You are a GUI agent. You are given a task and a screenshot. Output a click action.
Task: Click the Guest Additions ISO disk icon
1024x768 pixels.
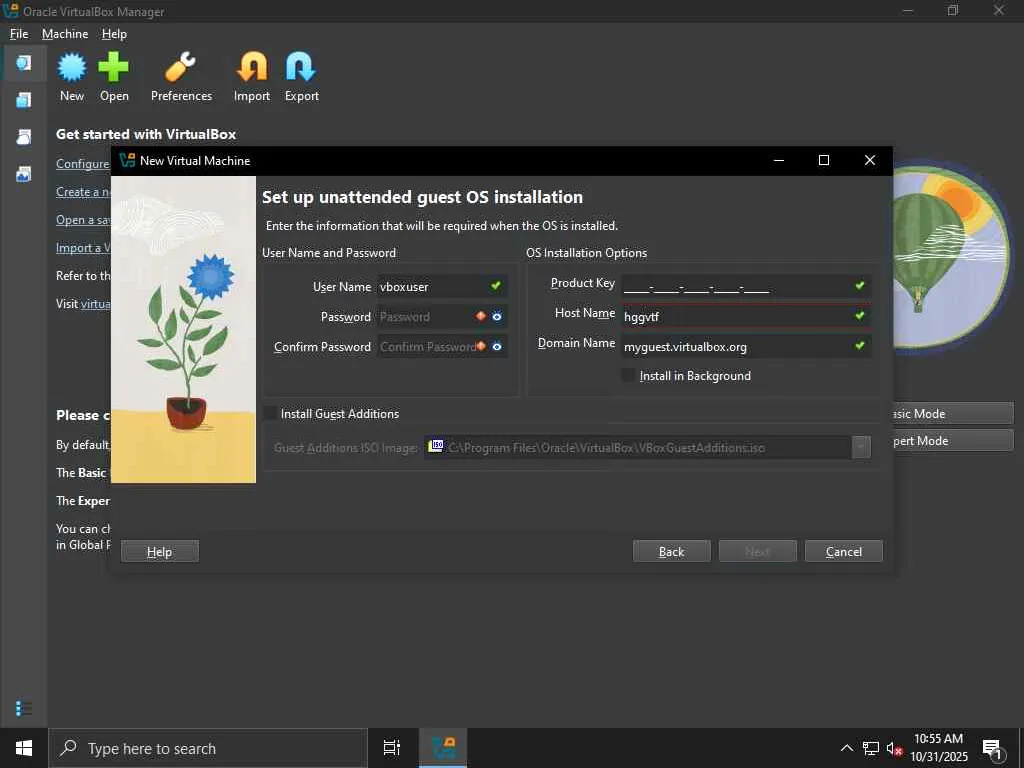tap(436, 446)
